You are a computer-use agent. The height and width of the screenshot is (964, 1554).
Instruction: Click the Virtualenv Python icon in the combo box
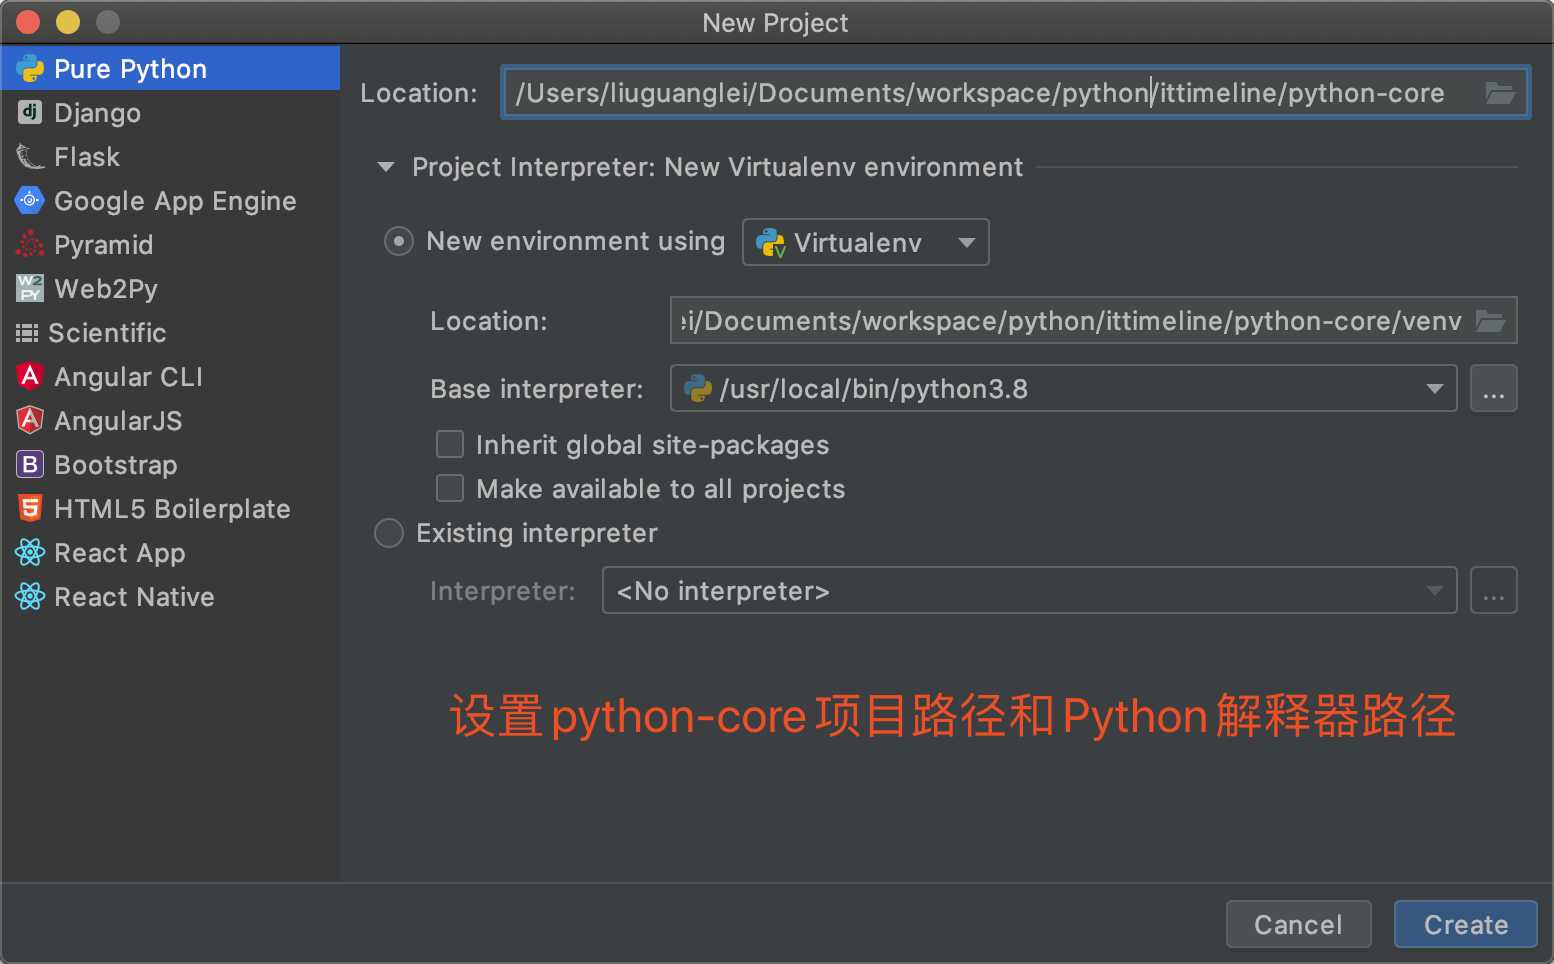771,242
